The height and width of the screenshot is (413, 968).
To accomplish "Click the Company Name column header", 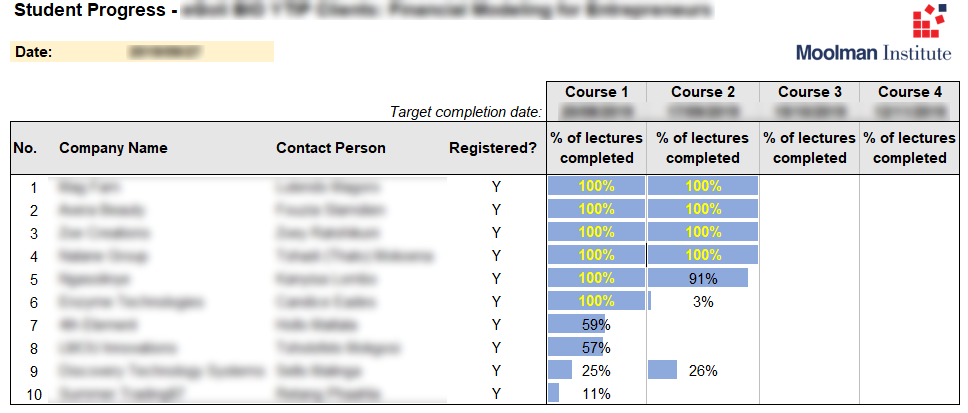I will point(113,148).
